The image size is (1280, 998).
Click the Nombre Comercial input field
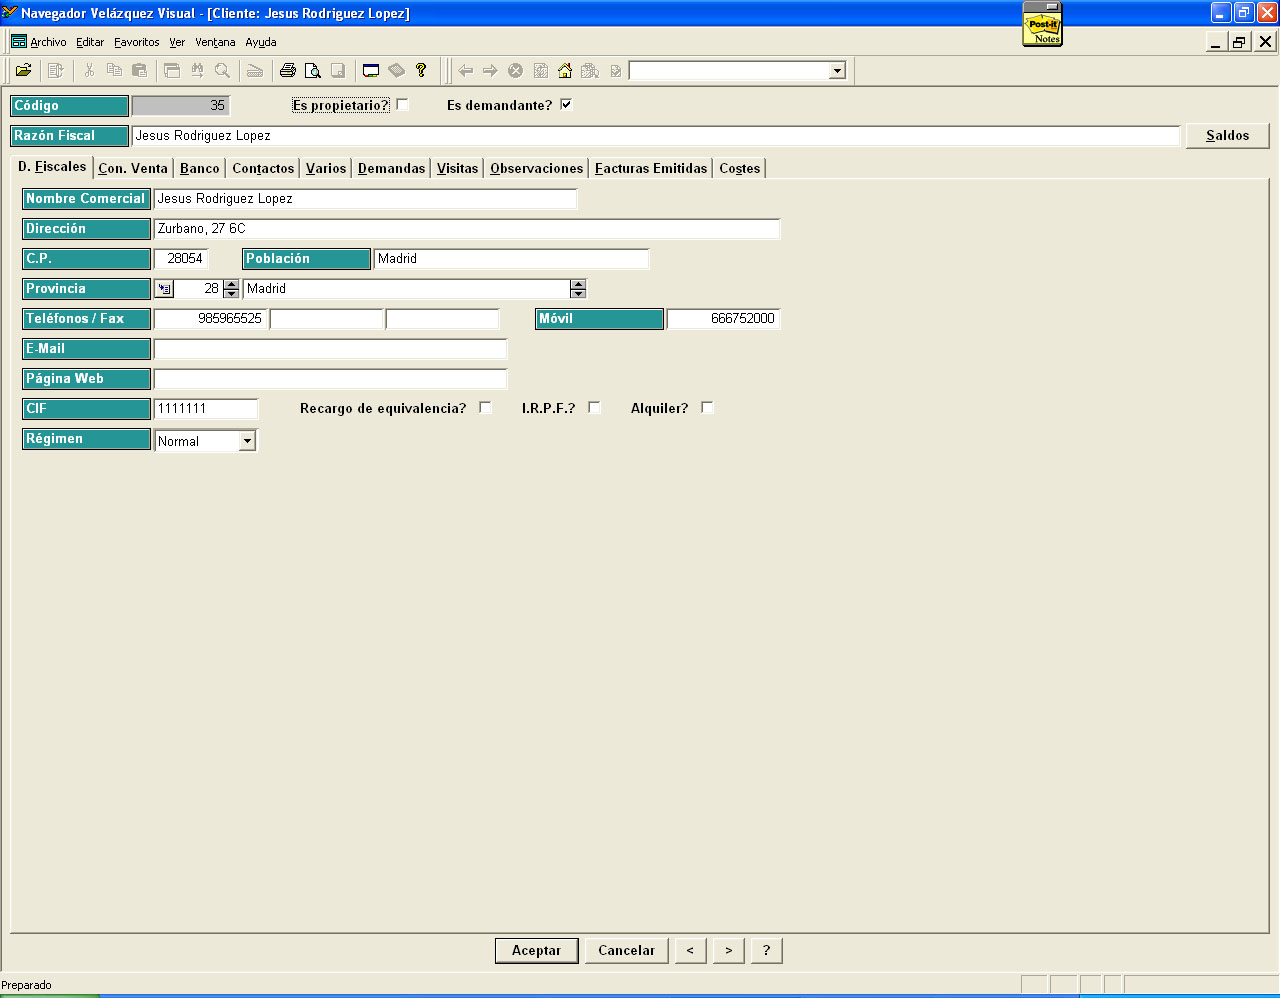point(365,199)
